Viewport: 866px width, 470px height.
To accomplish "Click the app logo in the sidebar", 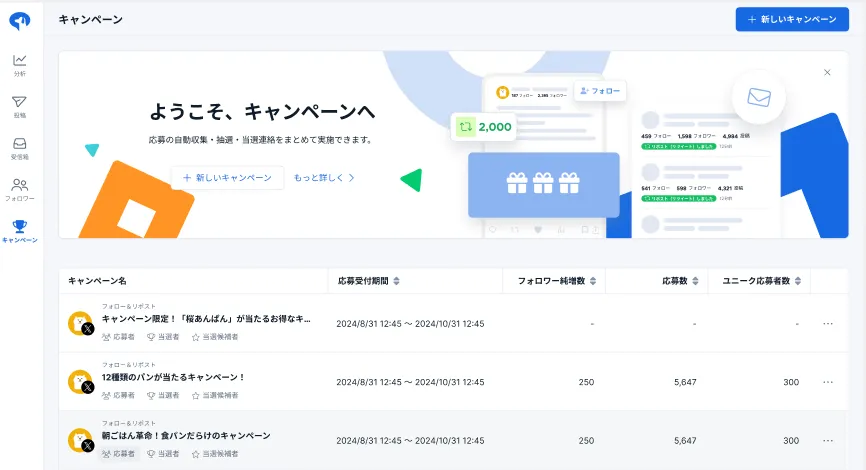I will click(x=20, y=21).
